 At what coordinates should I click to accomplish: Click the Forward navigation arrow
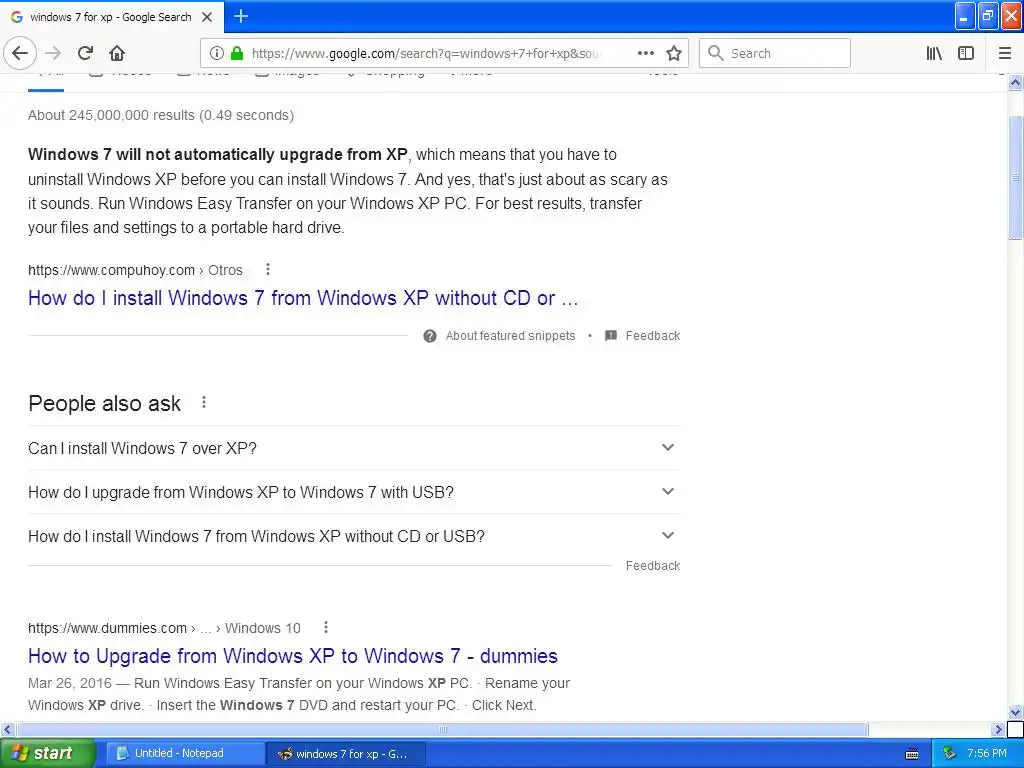pyautogui.click(x=53, y=53)
